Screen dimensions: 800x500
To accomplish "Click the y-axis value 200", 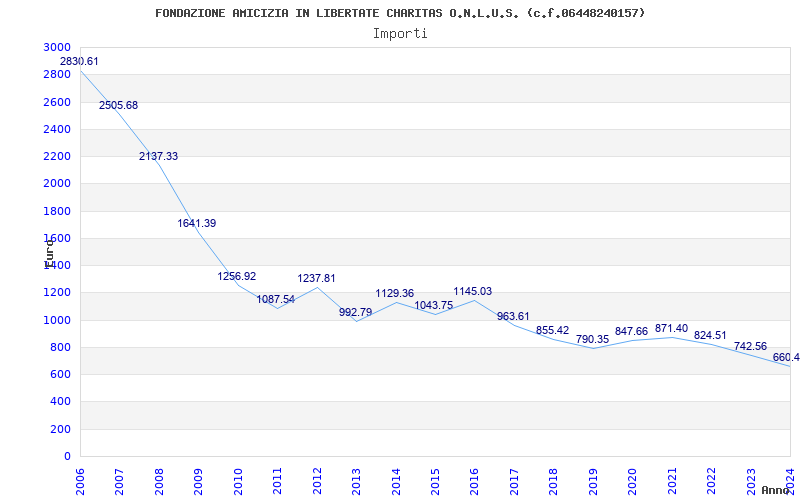I will 61,430.
